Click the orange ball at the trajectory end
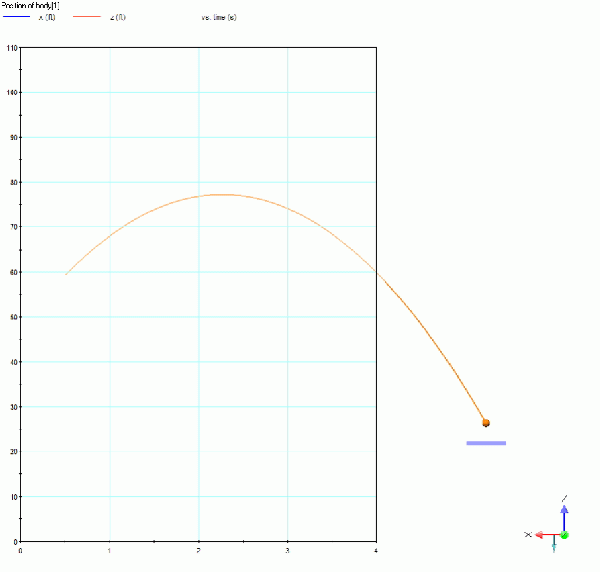 486,423
